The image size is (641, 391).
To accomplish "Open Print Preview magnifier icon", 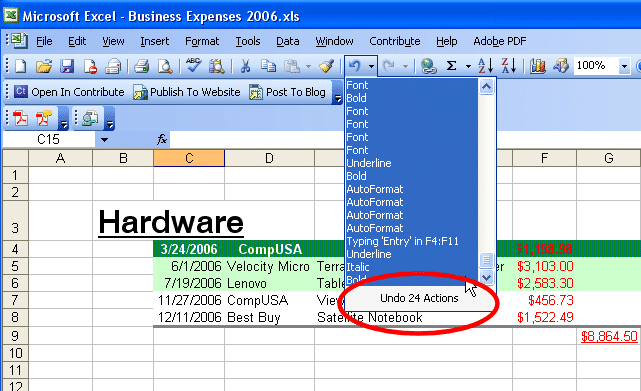I will [x=165, y=66].
